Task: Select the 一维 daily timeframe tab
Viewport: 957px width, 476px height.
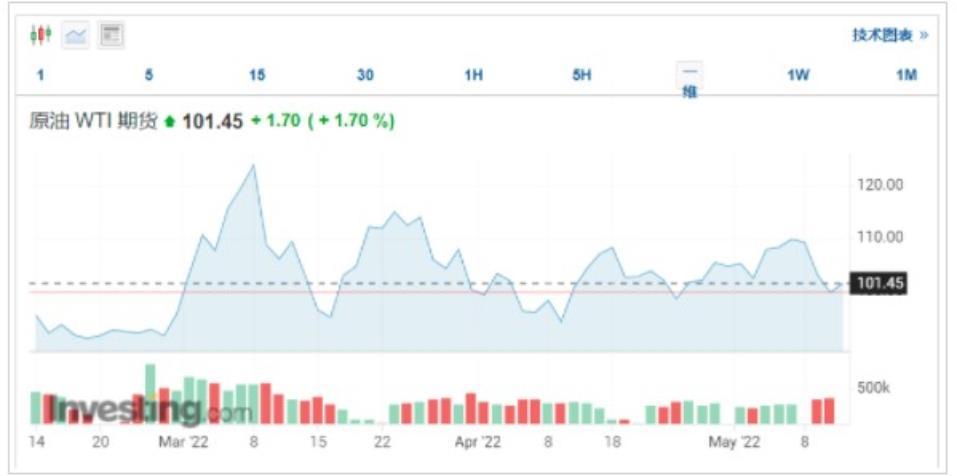Action: (690, 80)
